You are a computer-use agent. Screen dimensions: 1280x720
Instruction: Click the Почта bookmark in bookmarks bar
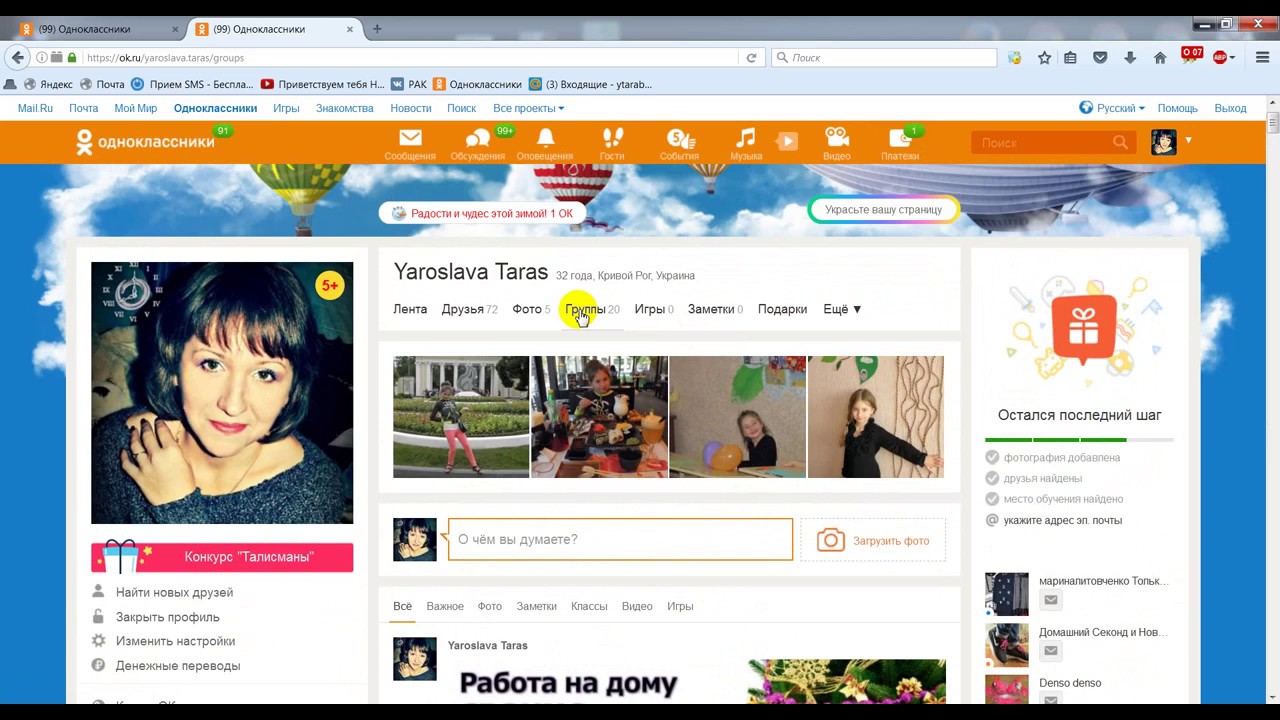tap(102, 85)
